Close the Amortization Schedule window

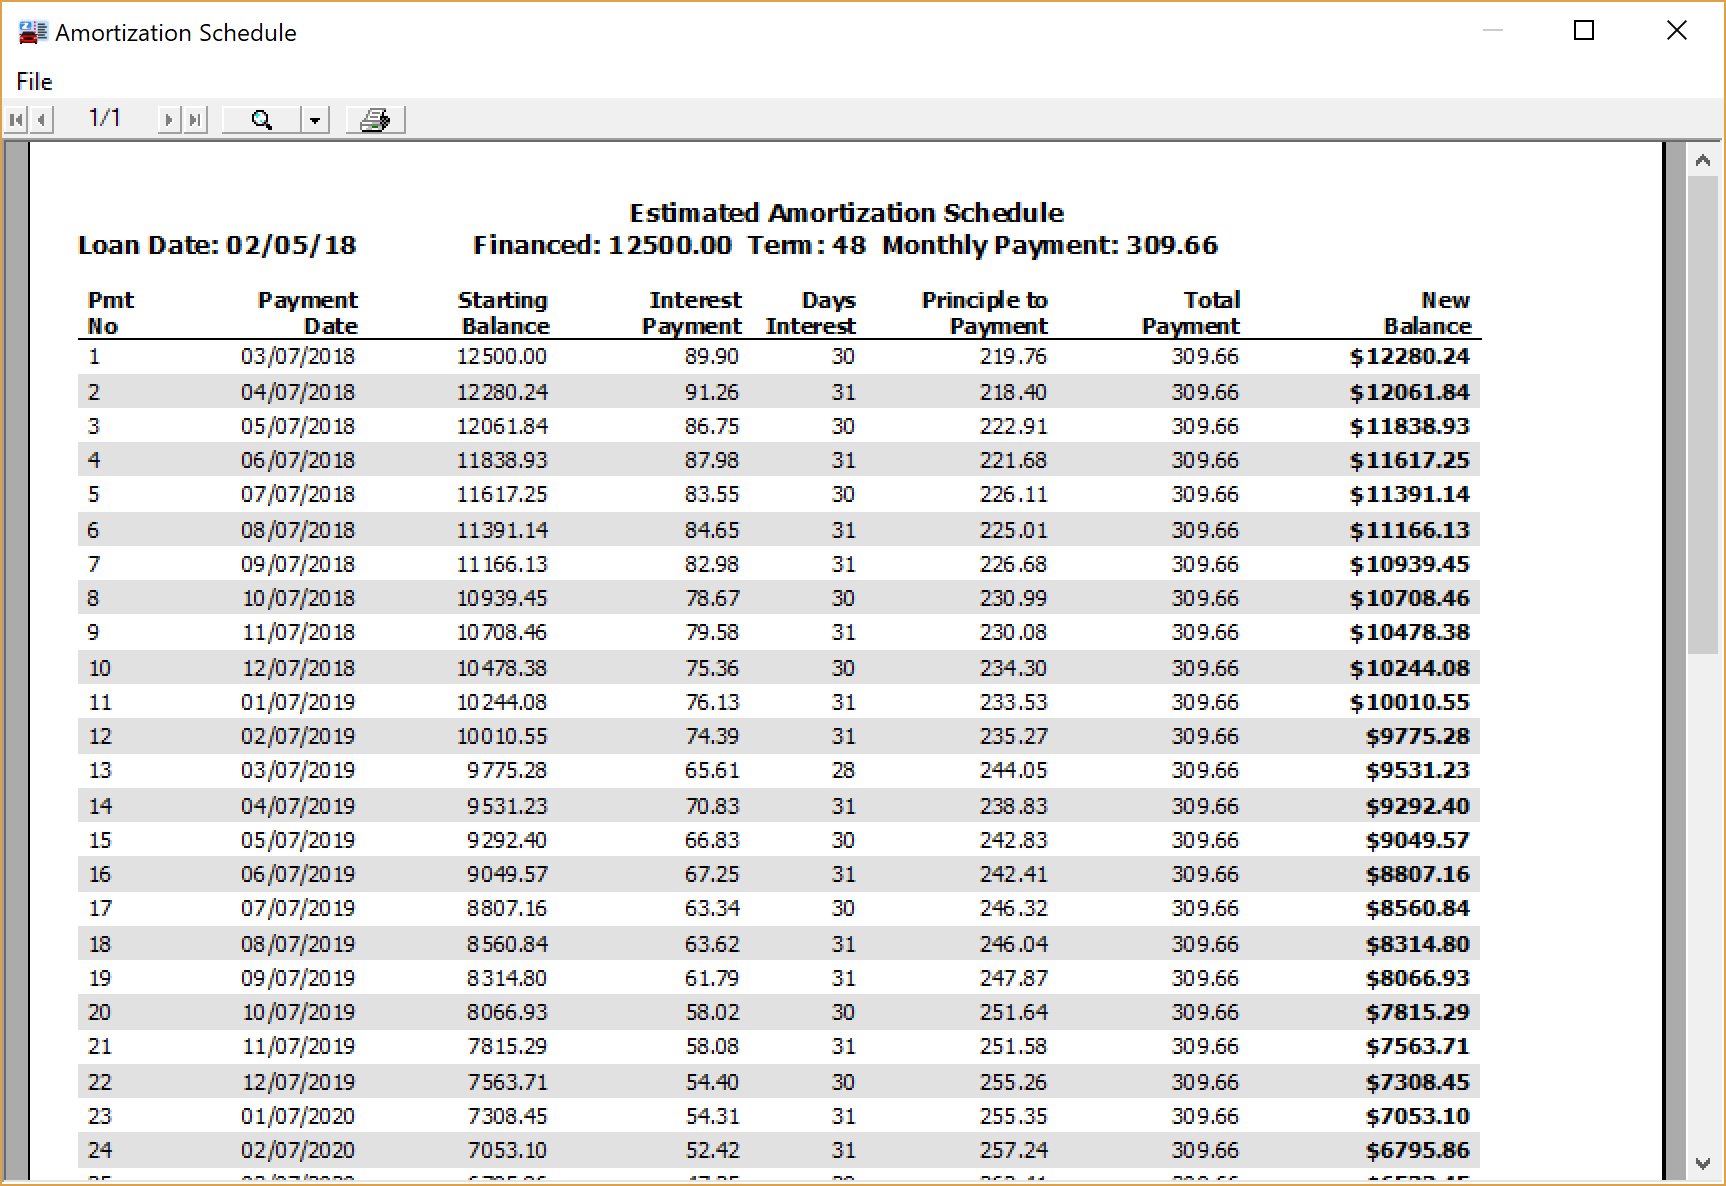click(x=1677, y=31)
